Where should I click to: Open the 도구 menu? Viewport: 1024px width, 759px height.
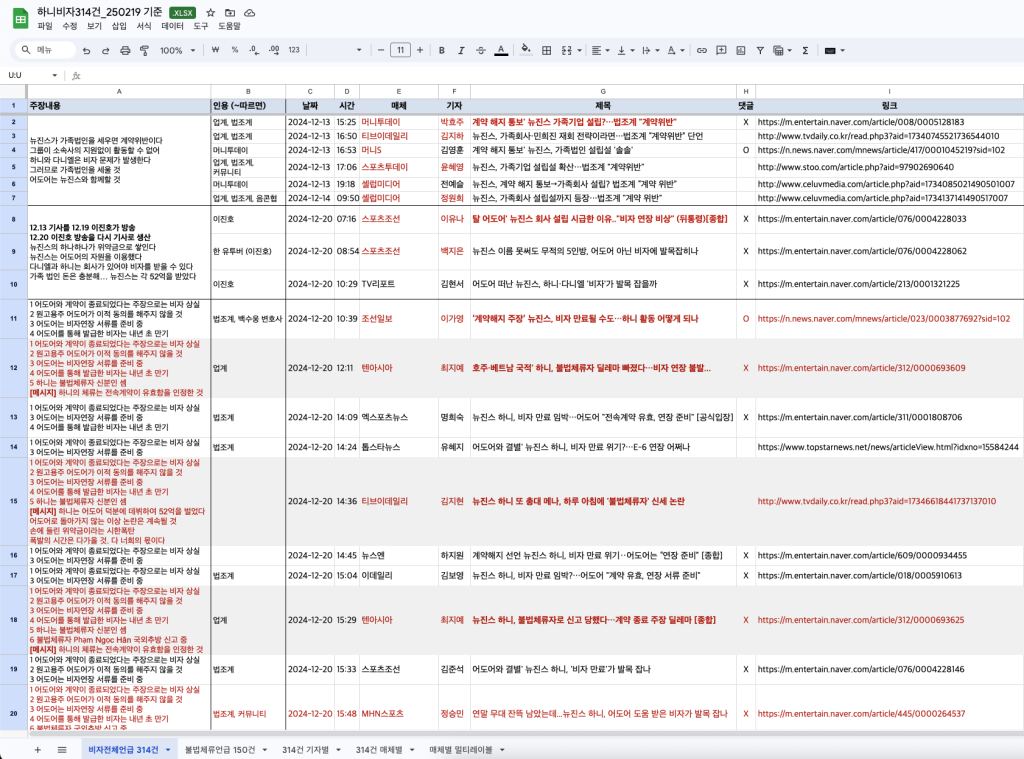click(200, 26)
